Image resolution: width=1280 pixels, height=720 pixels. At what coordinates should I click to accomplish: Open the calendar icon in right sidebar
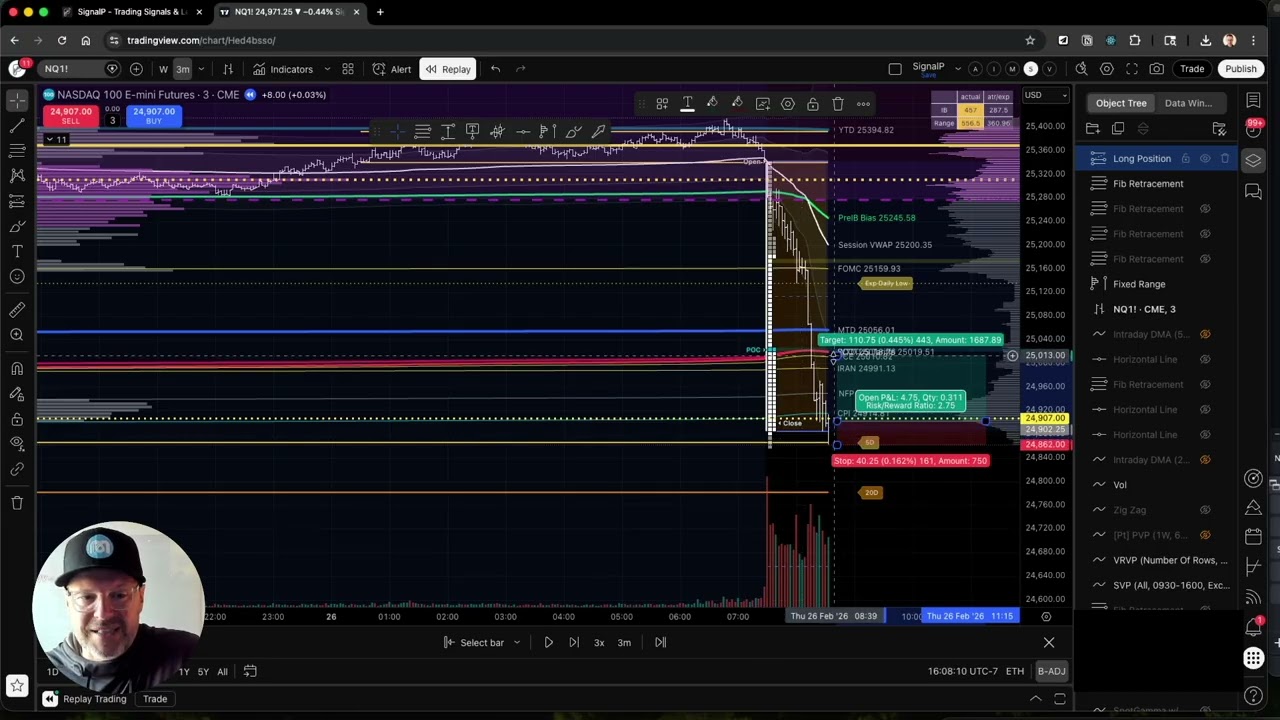(1253, 538)
